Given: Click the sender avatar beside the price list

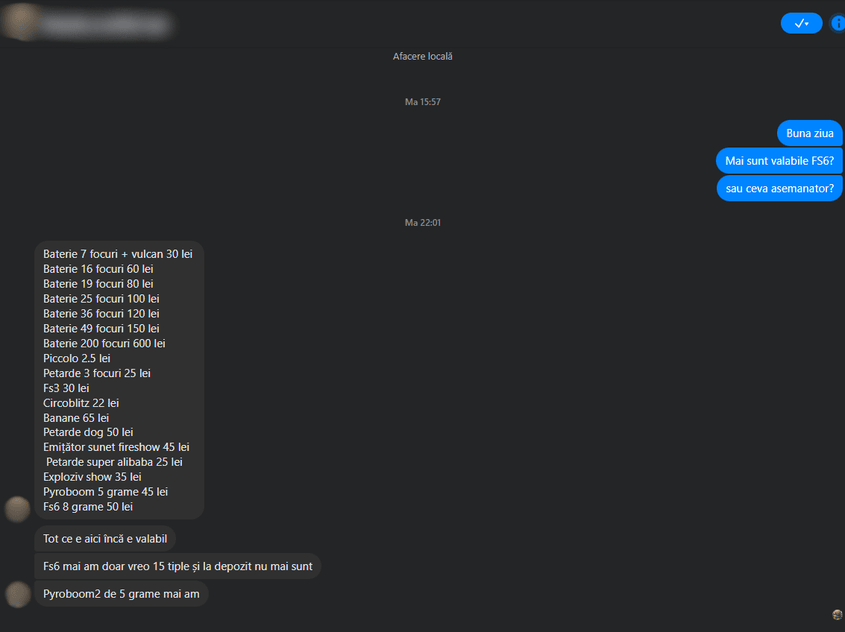Looking at the screenshot, I should (18, 509).
